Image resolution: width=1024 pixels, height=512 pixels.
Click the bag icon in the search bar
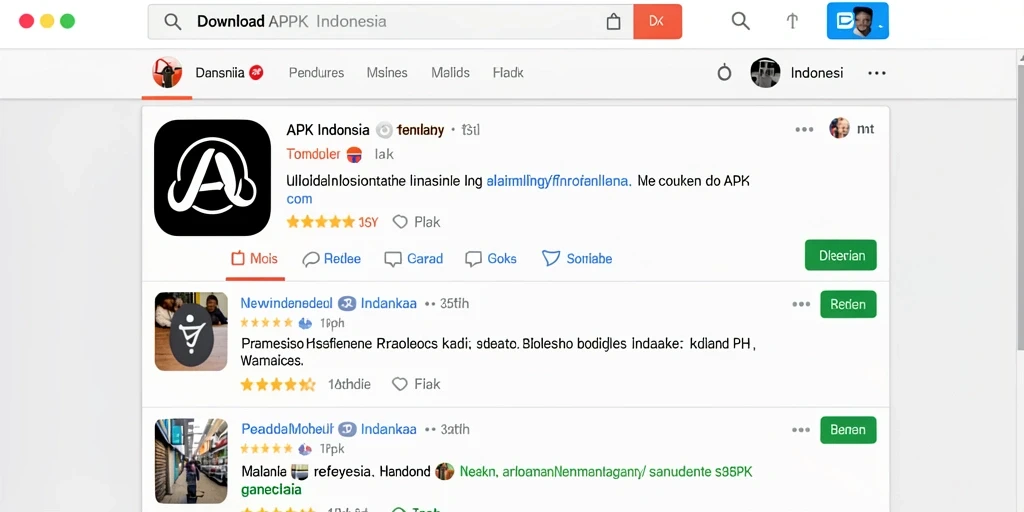point(613,22)
